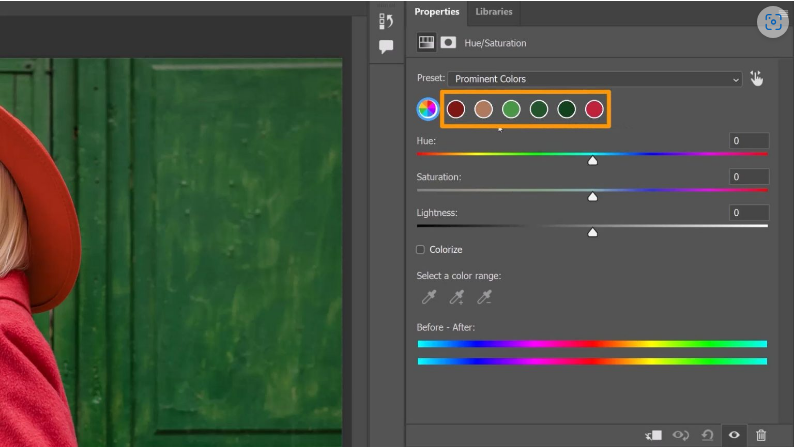Viewport: 794px width, 448px height.
Task: Focus the Hue value field
Action: coord(749,141)
